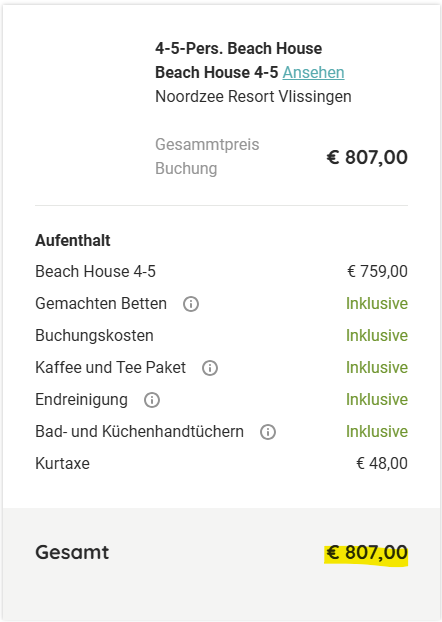This screenshot has height=622, width=442.
Task: Click the 4-5-Pers. Beach House title
Action: click(x=238, y=48)
